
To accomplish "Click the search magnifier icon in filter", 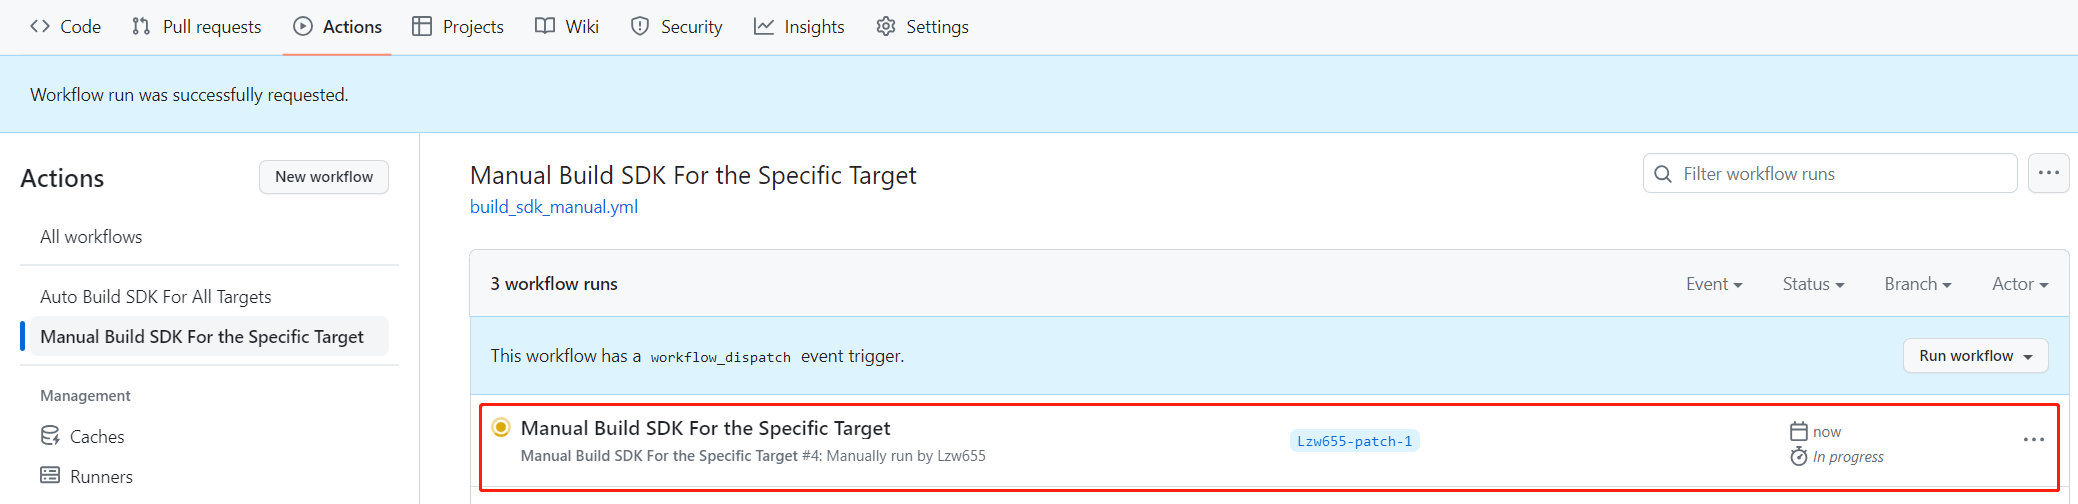I will point(1663,174).
